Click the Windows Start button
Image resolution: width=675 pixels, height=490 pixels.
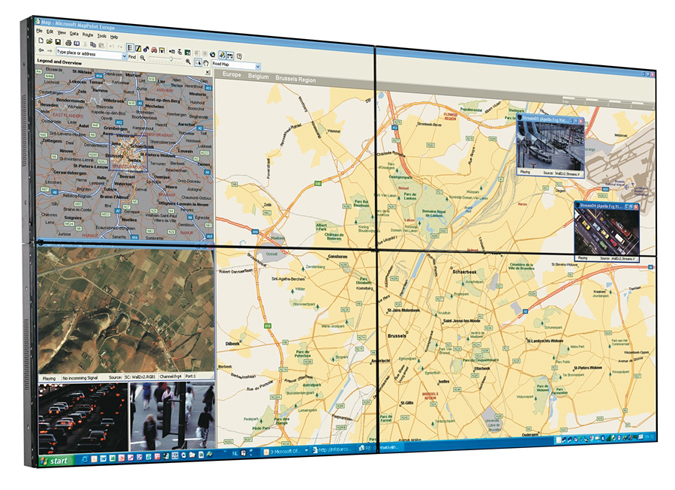(53, 461)
